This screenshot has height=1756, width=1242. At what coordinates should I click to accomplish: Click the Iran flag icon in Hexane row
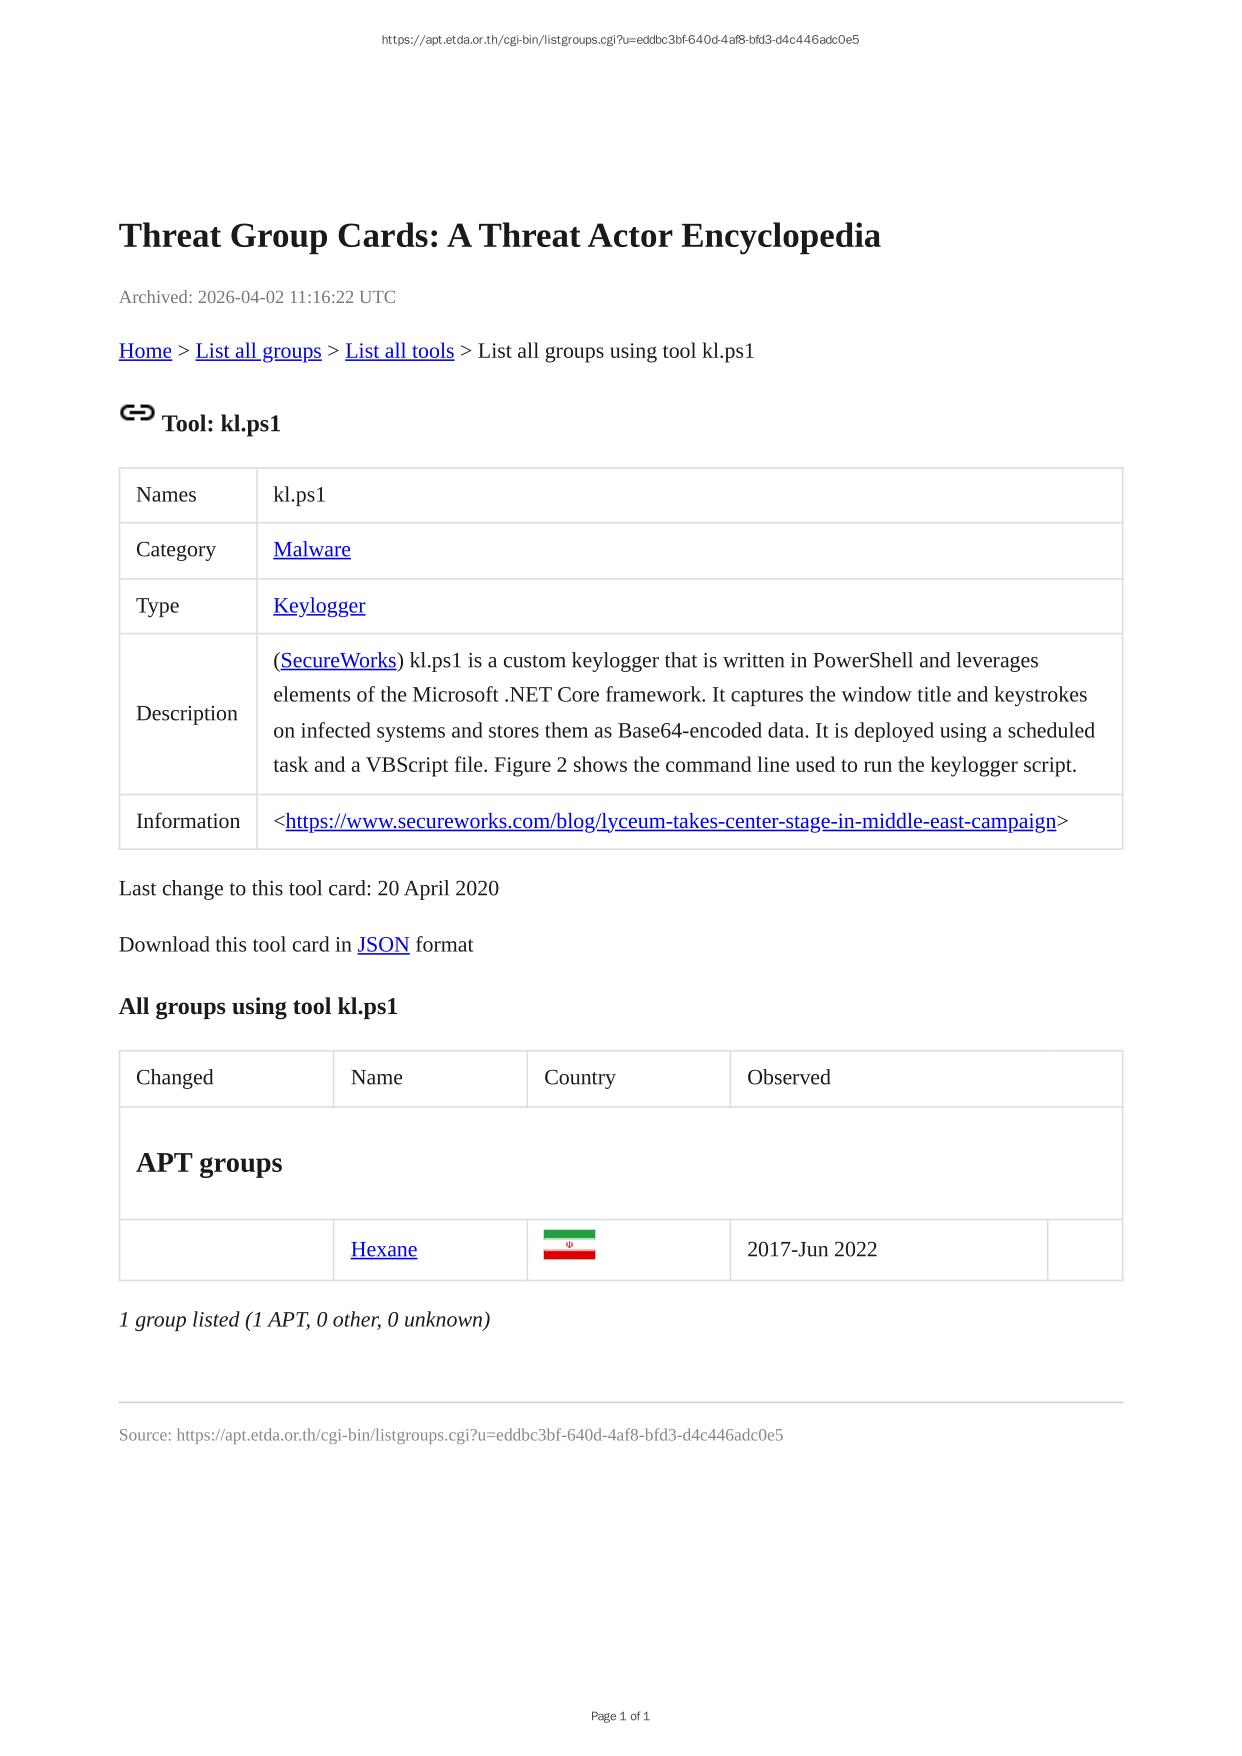point(569,1245)
